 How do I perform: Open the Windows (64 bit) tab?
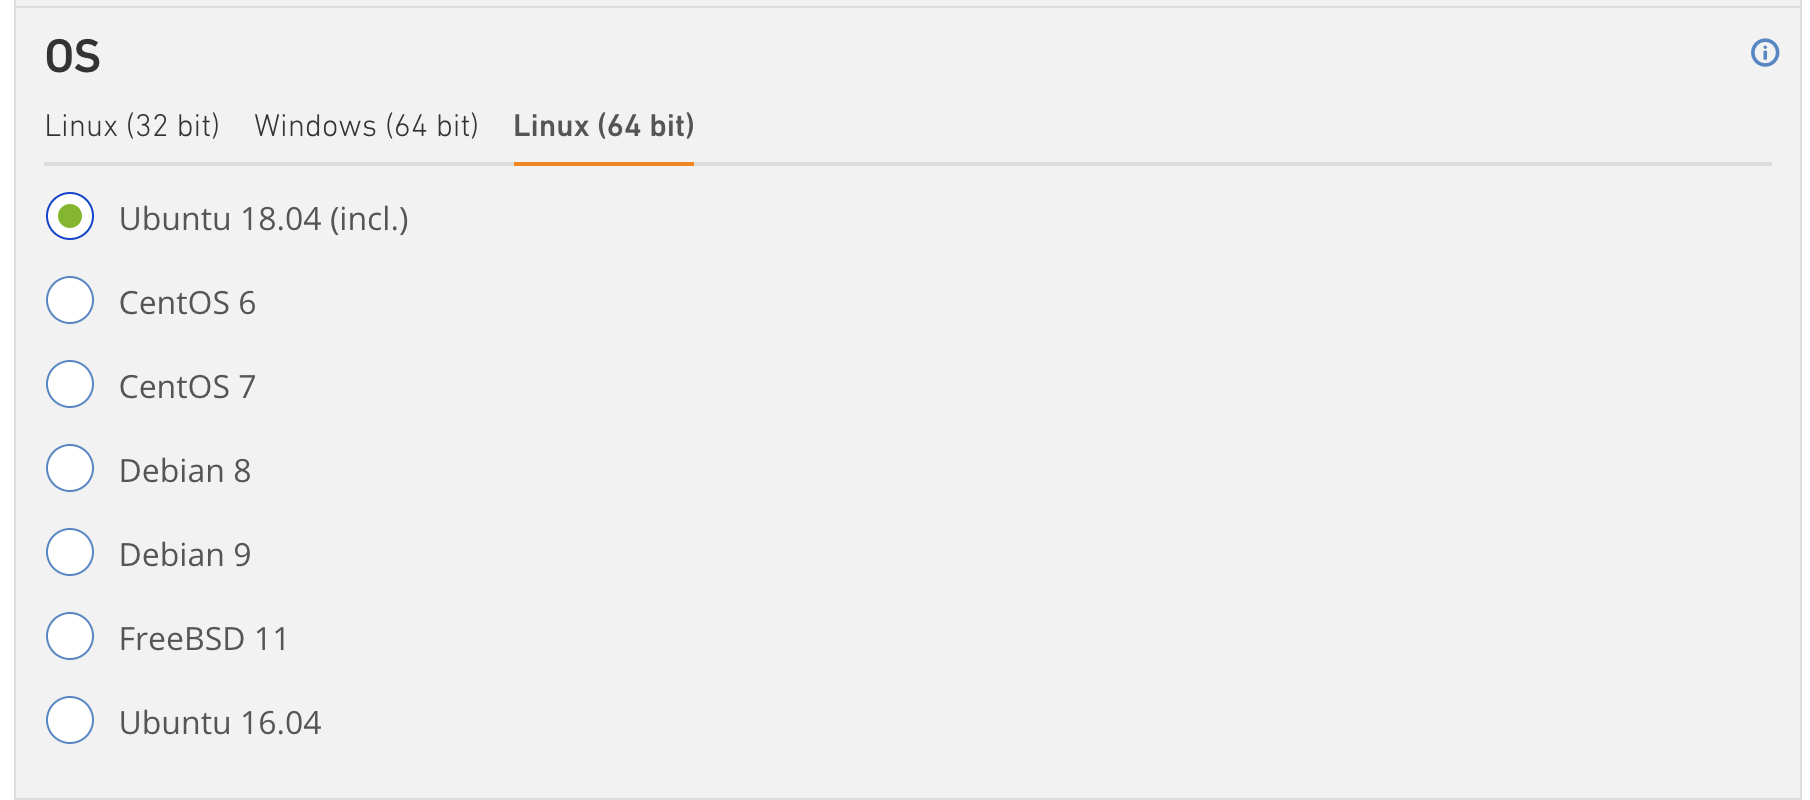(366, 126)
